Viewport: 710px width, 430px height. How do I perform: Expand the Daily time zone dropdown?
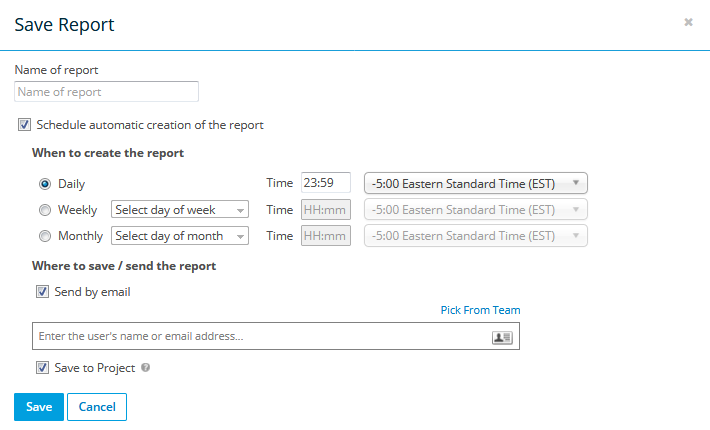click(476, 183)
